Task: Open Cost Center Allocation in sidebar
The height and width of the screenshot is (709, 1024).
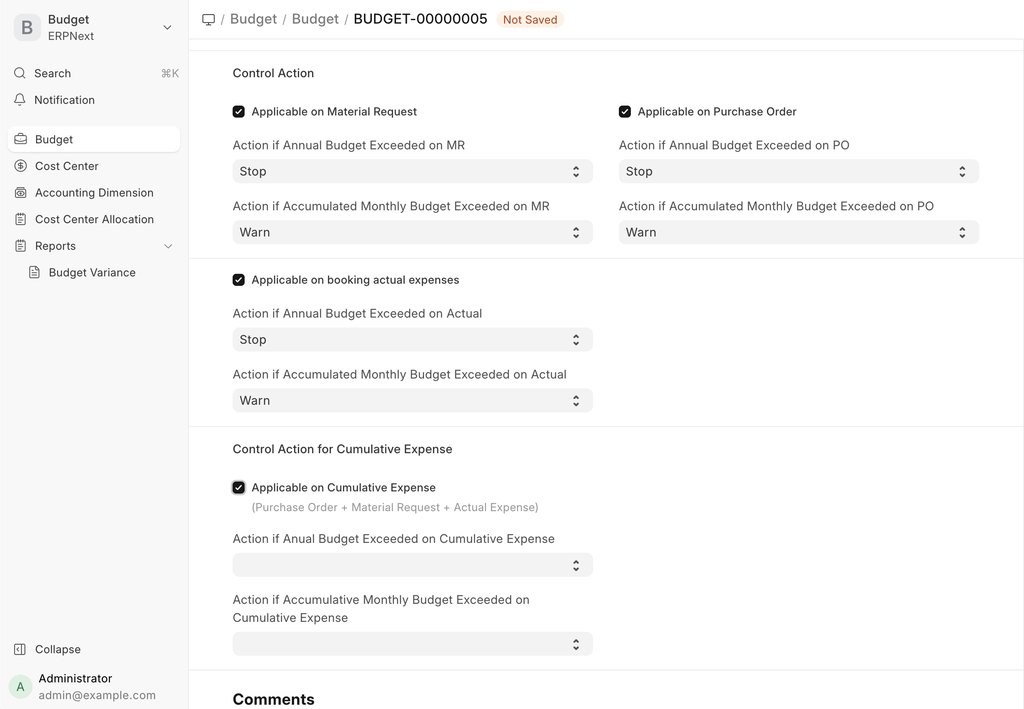Action: pyautogui.click(x=94, y=219)
